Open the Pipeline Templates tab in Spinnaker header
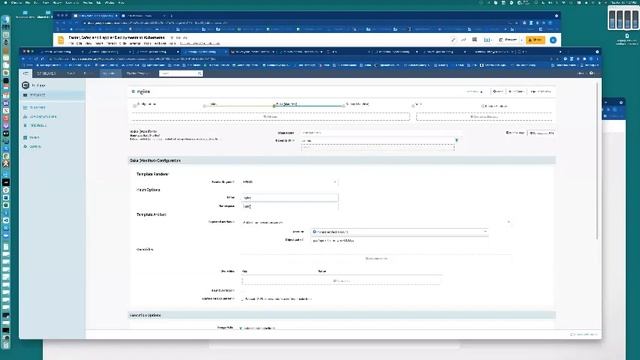This screenshot has height=360, width=640. click(138, 73)
